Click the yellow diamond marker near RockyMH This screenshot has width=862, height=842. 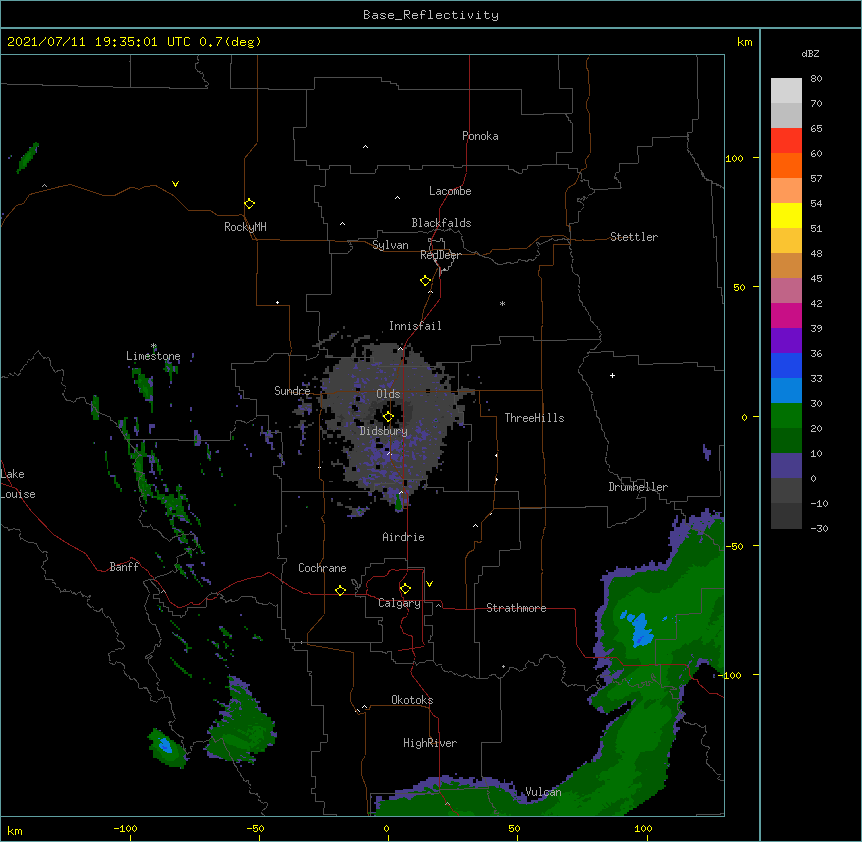(250, 204)
